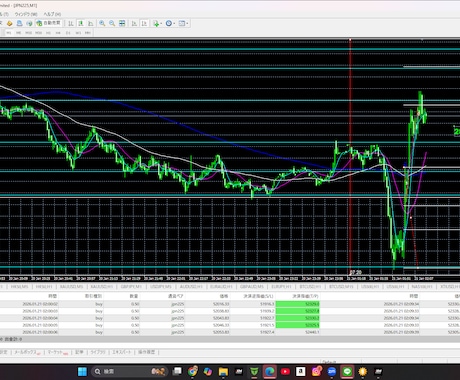
Task: Open Google Chrome from the taskbar
Action: (192, 371)
